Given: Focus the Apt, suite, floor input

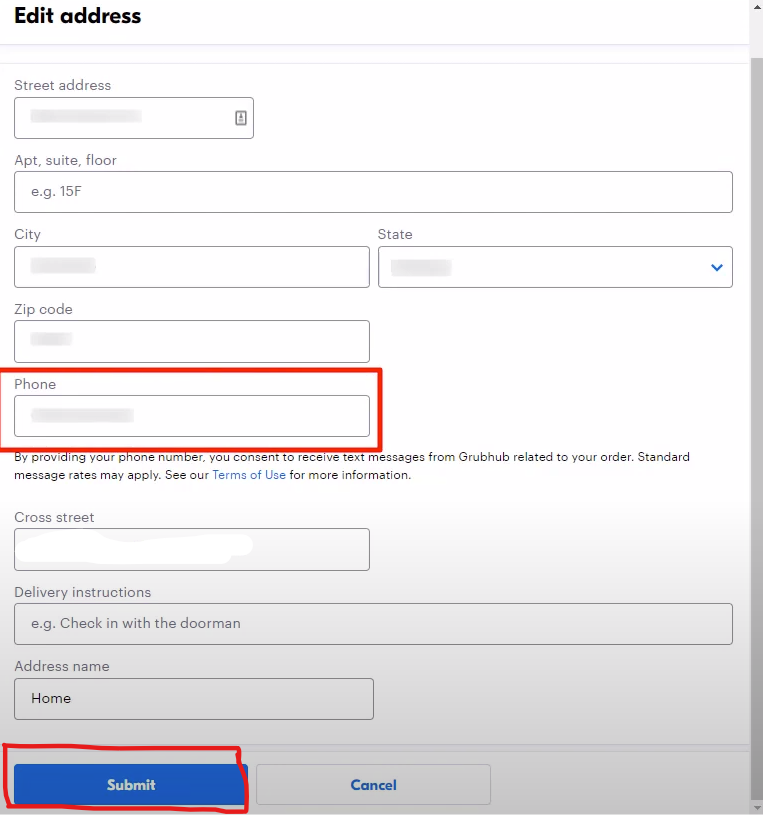Looking at the screenshot, I should pos(373,192).
